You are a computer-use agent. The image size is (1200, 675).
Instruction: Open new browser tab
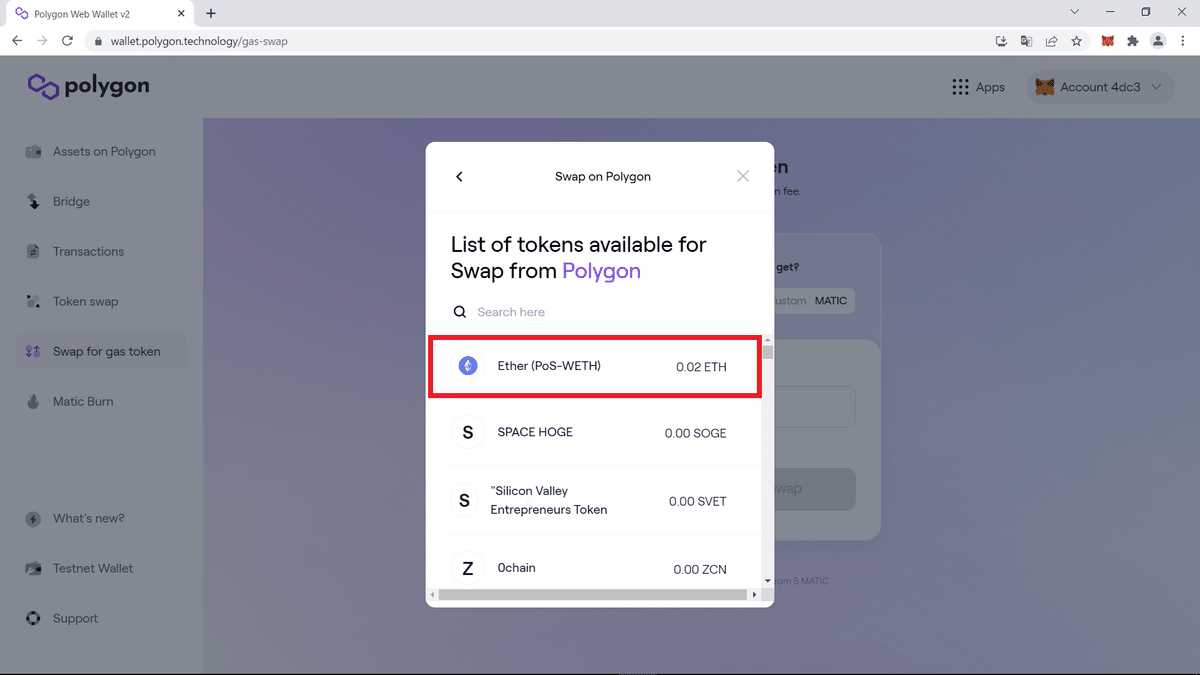pyautogui.click(x=211, y=13)
